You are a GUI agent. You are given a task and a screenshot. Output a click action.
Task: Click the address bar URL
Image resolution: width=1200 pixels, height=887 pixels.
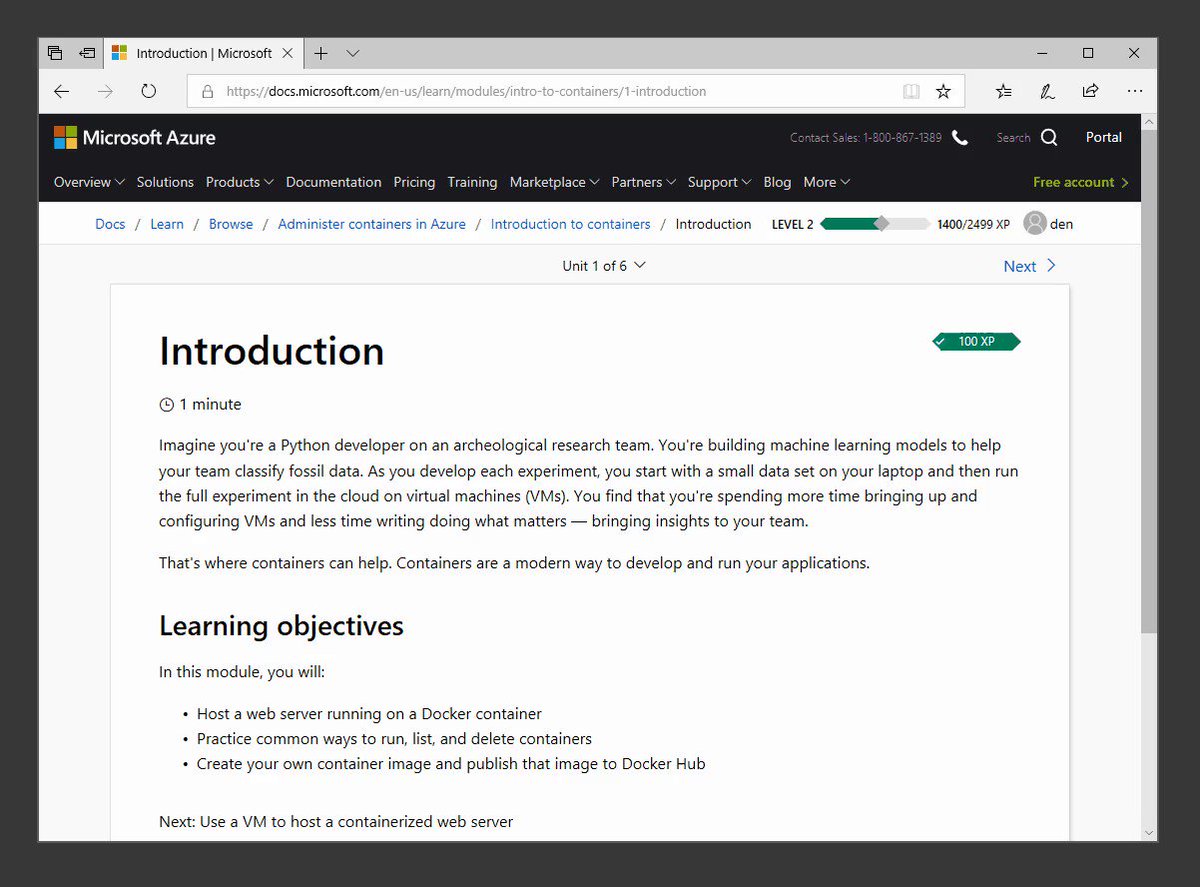(x=466, y=91)
